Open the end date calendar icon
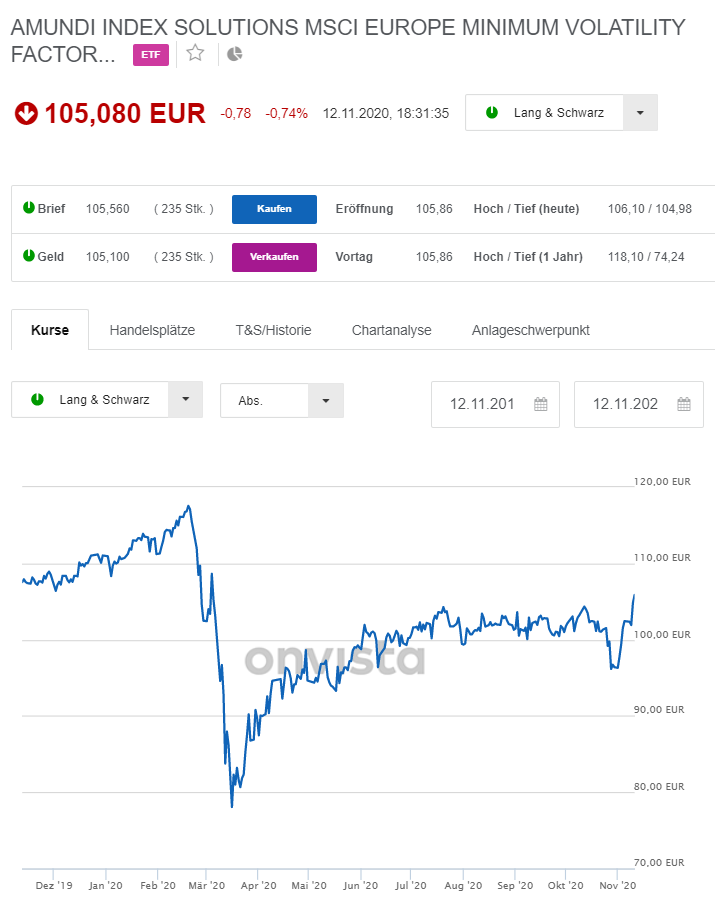 (x=684, y=404)
